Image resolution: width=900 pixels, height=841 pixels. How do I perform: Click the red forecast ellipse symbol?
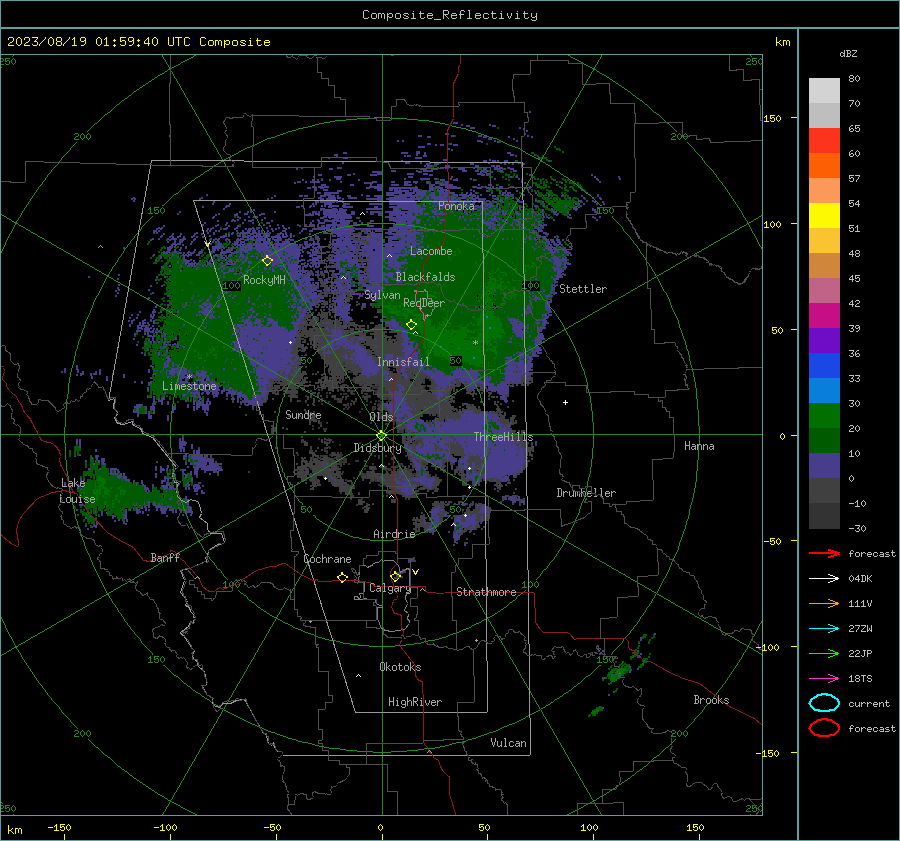824,728
